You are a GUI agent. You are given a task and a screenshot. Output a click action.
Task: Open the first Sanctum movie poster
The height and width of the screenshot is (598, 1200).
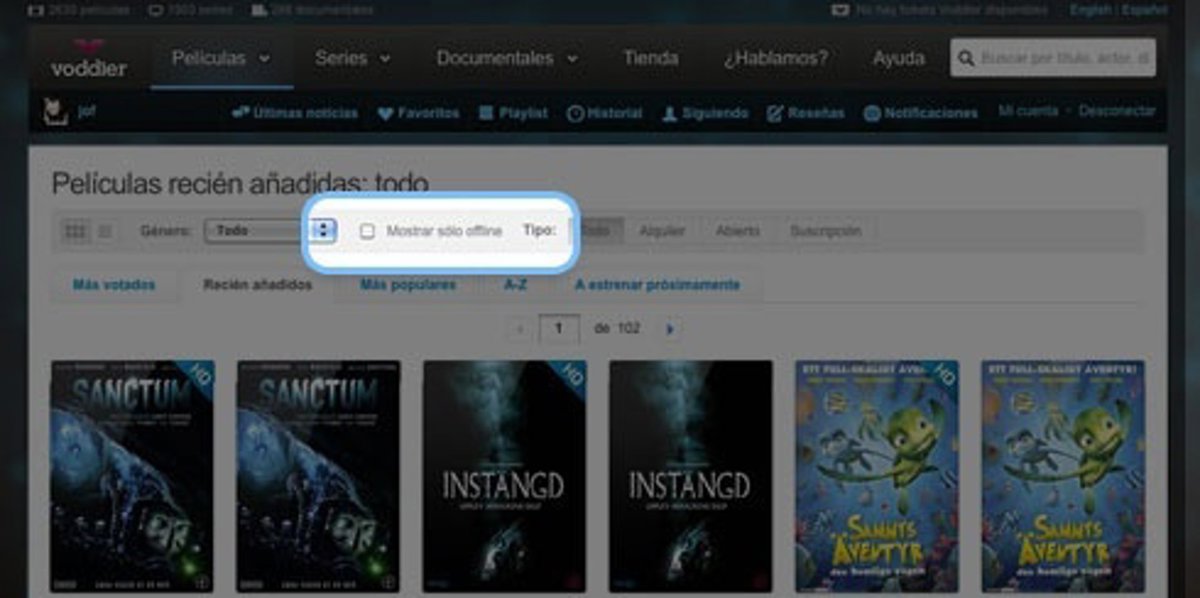click(x=132, y=476)
